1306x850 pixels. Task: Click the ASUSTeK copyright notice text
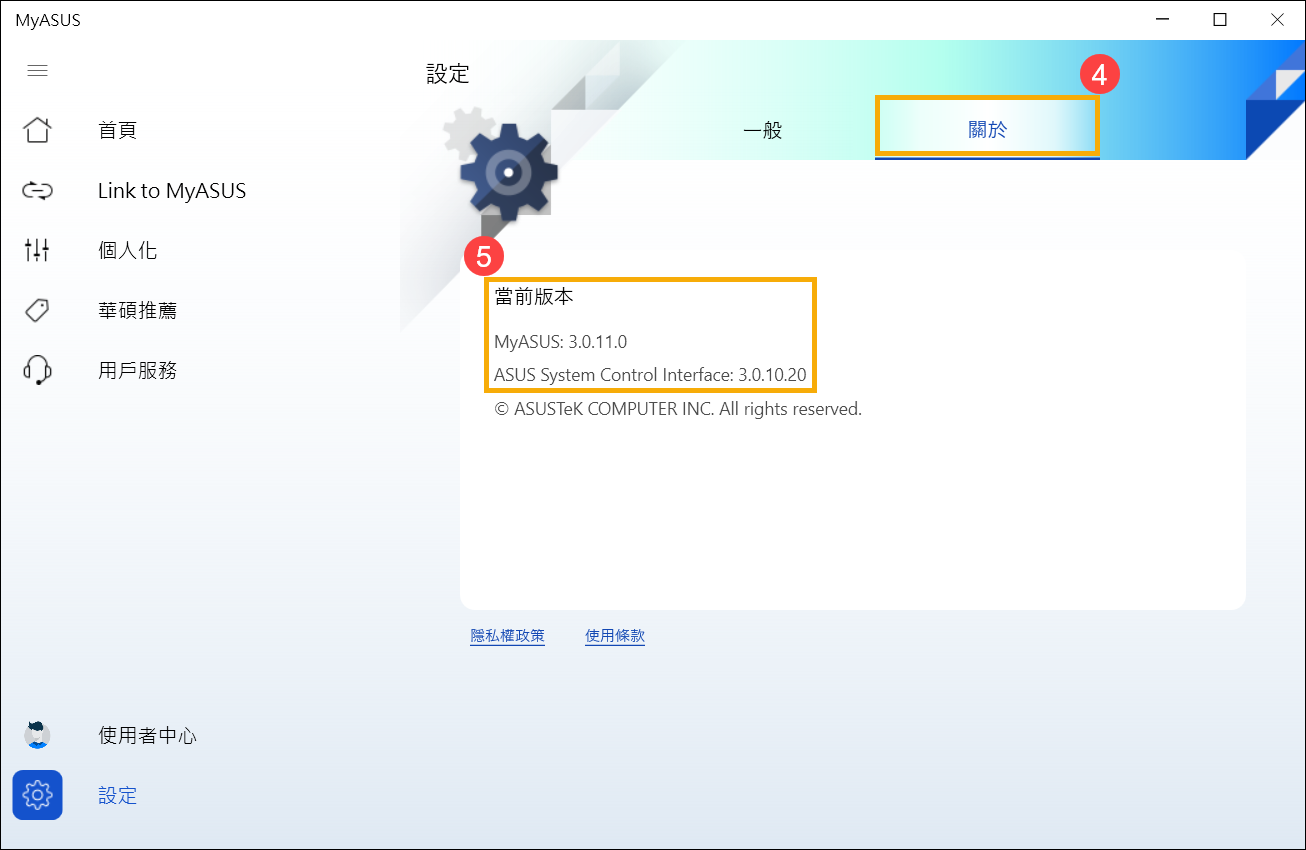[x=678, y=409]
